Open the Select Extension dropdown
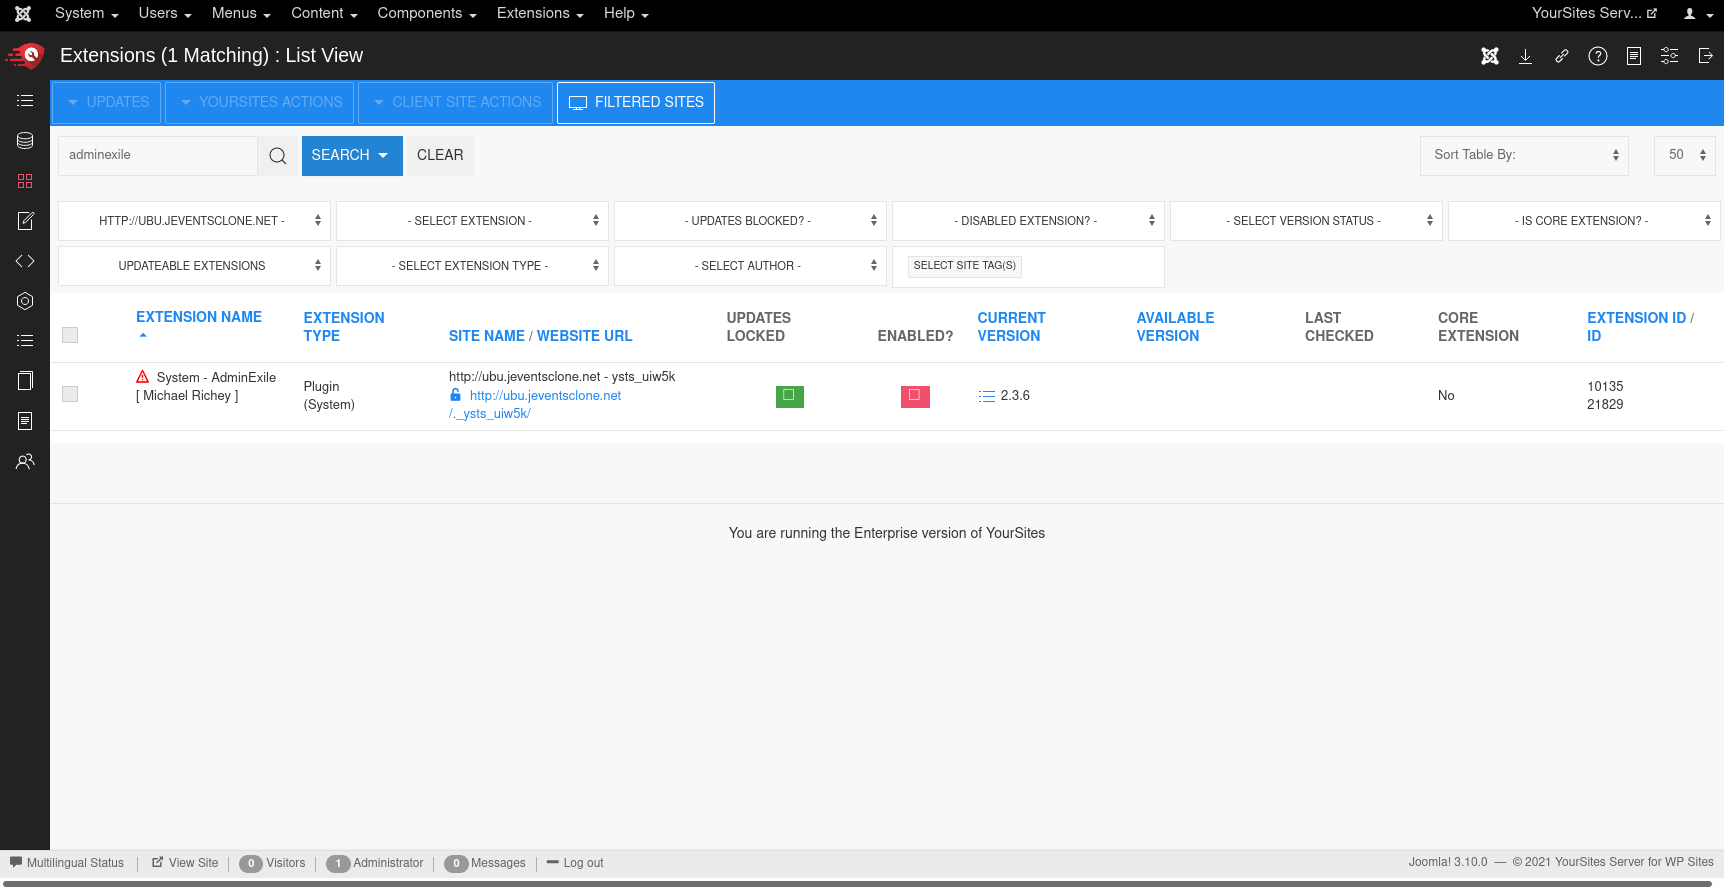 click(x=472, y=221)
